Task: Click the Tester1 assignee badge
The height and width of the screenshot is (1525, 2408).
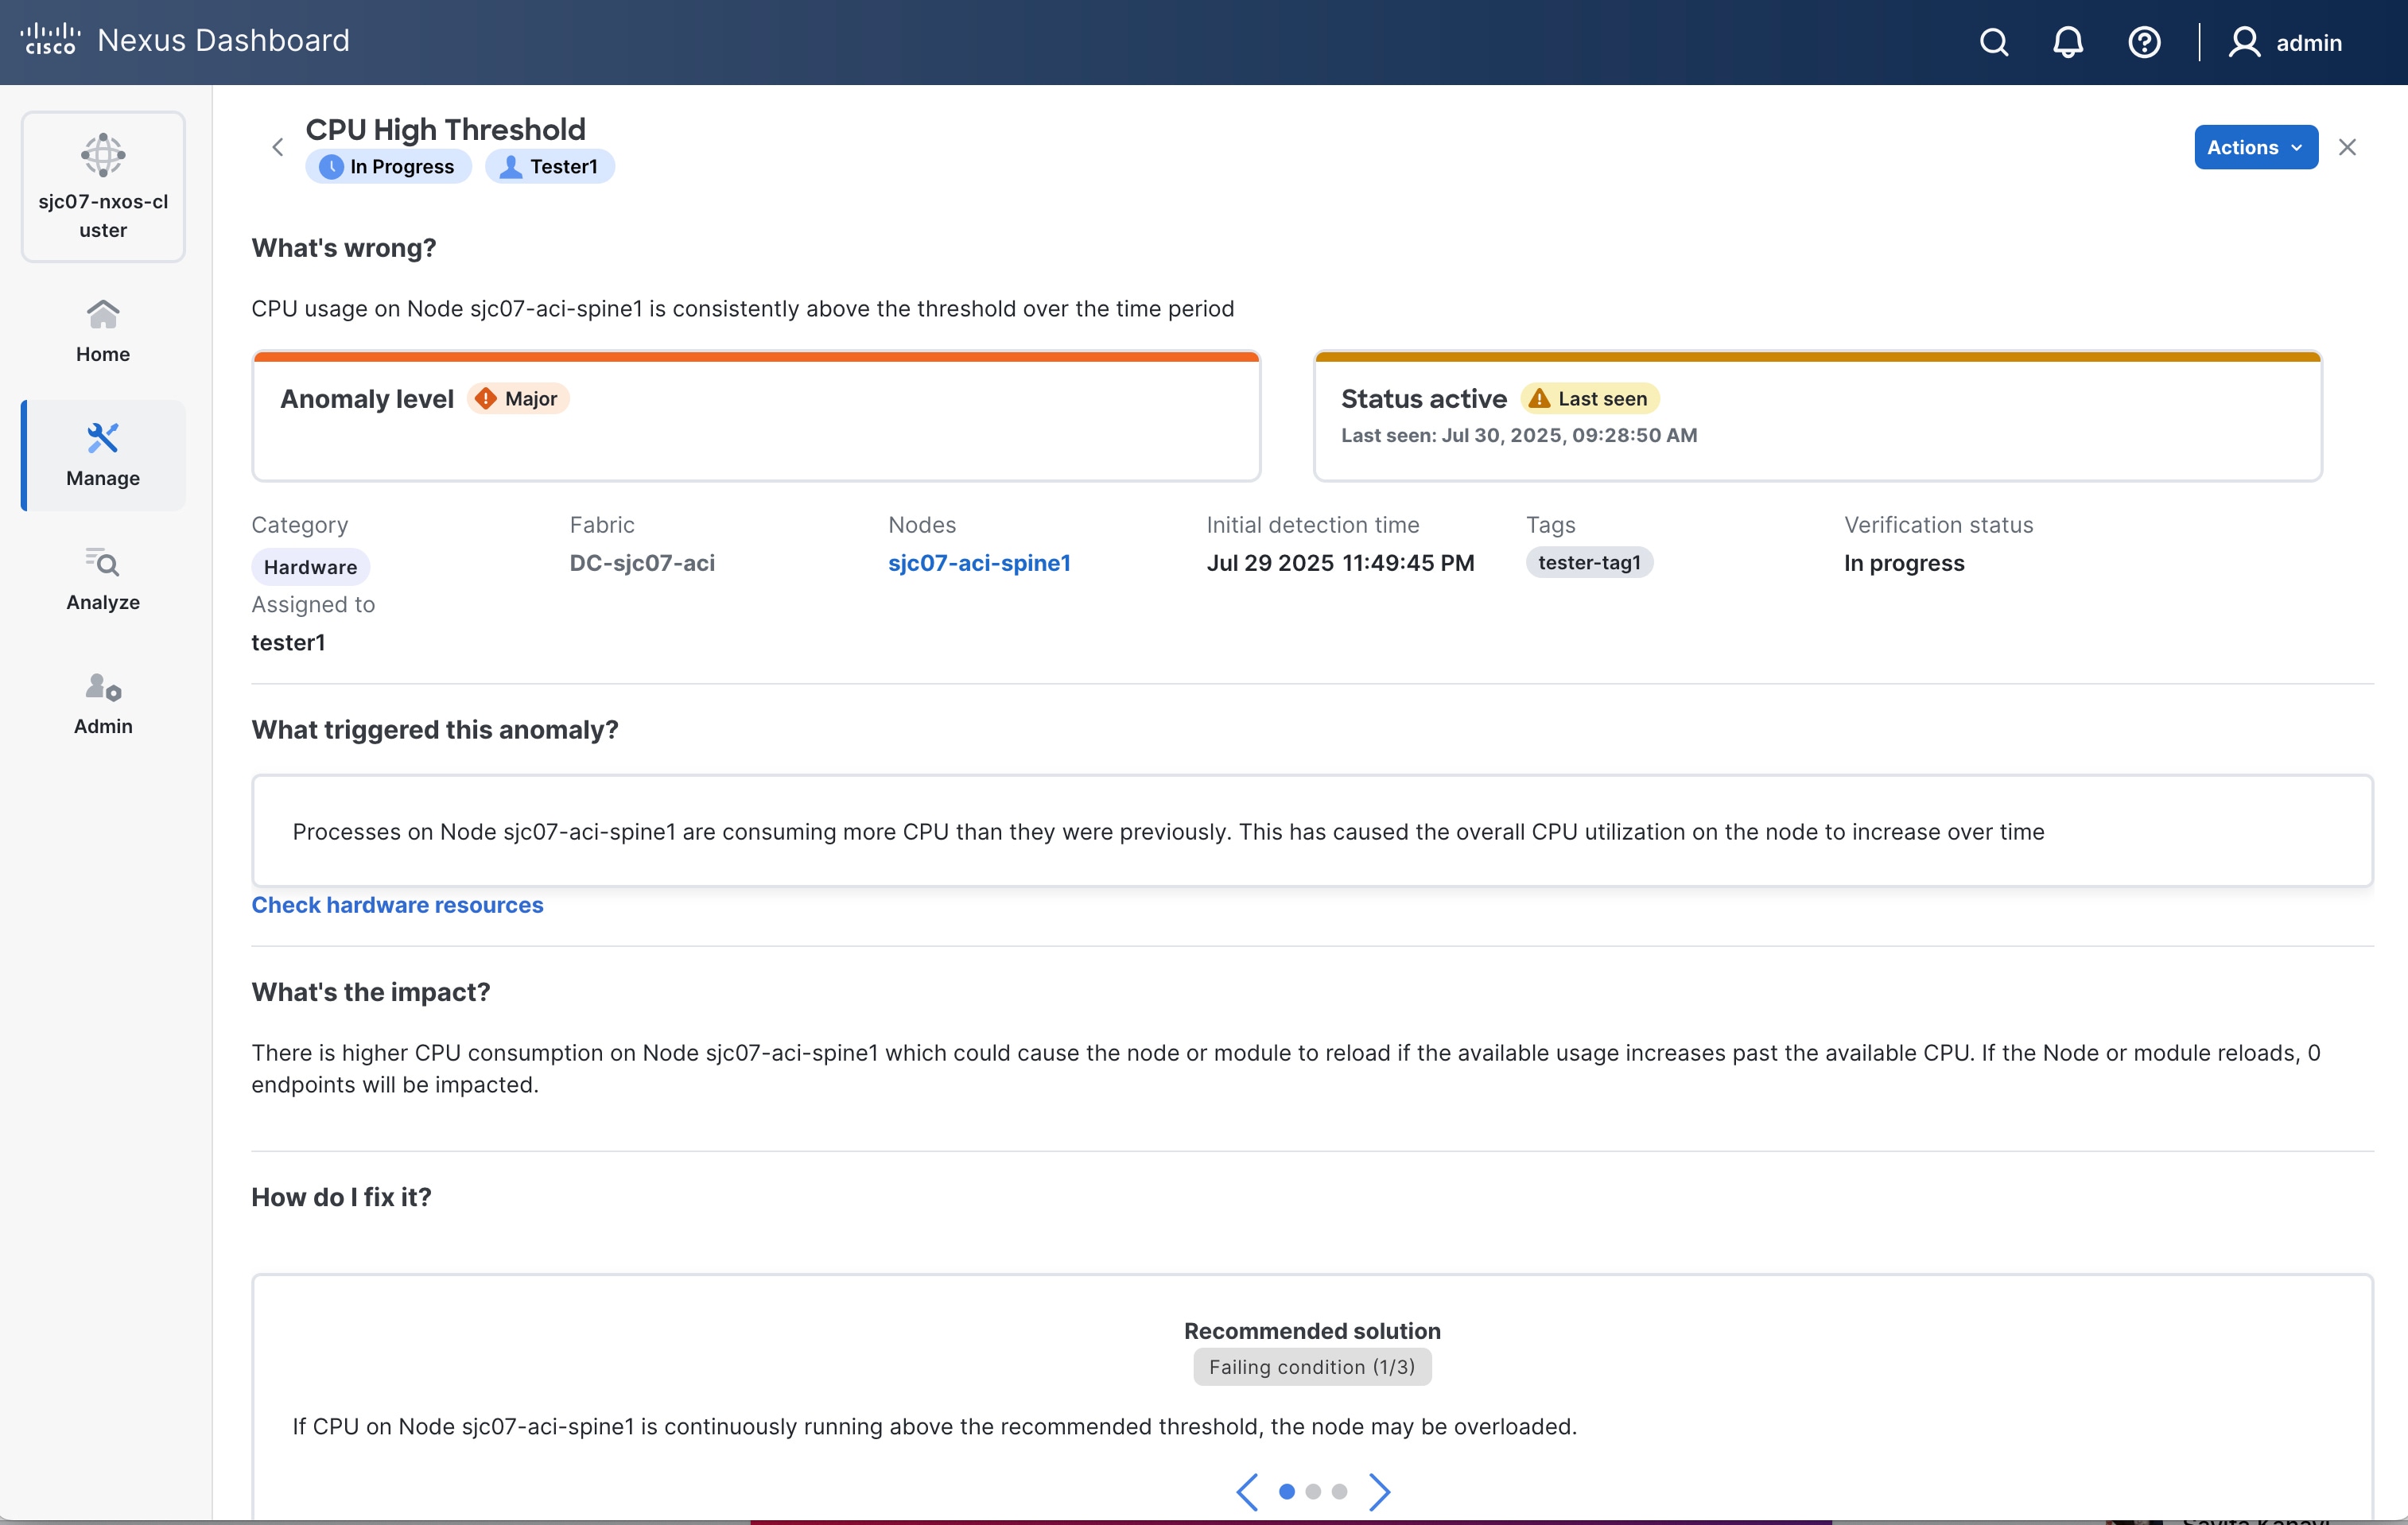Action: pos(549,166)
